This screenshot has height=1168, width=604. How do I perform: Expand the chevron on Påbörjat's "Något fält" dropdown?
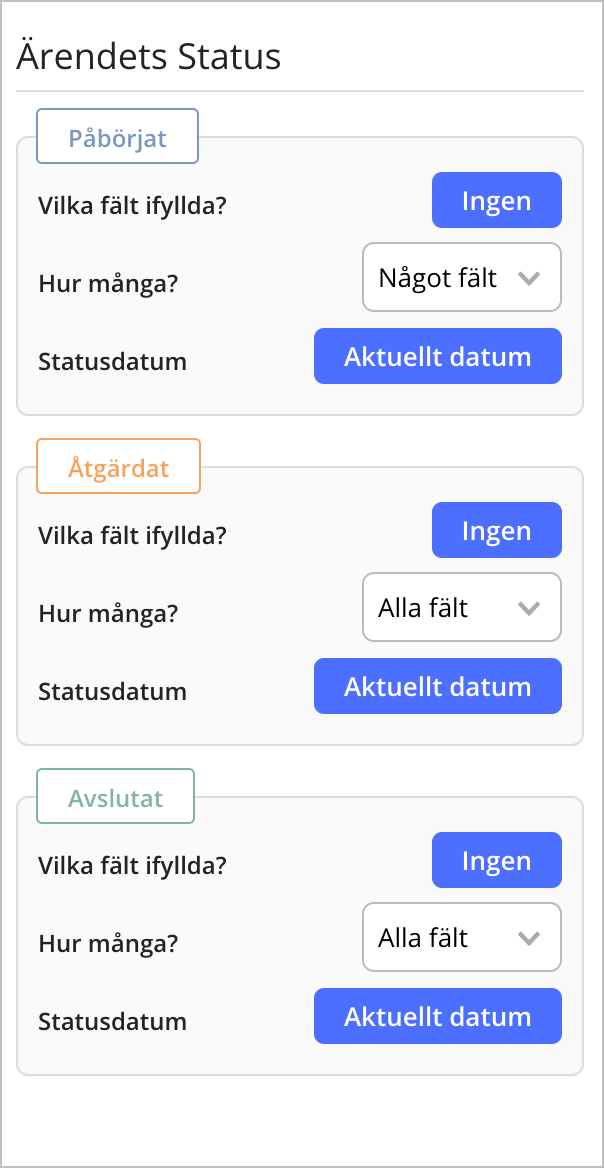click(x=530, y=277)
